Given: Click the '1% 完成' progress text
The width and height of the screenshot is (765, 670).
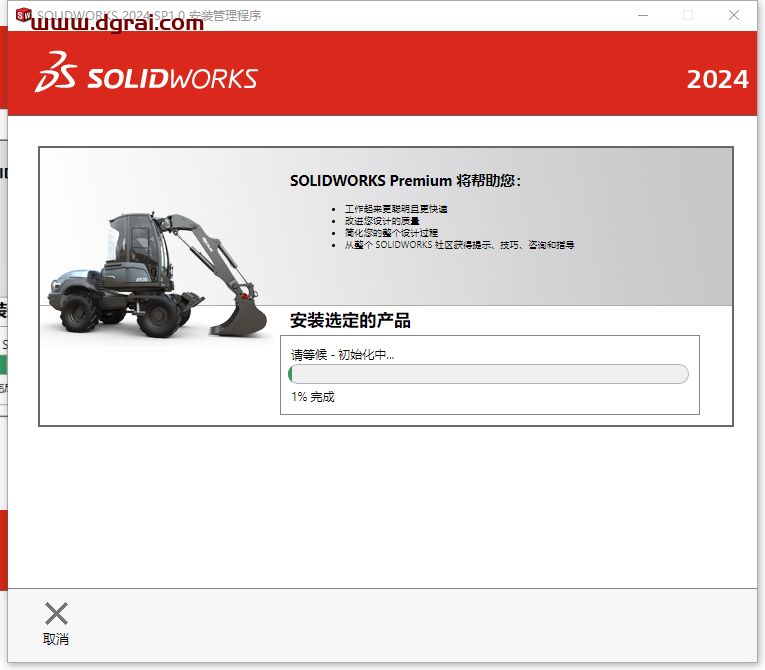Looking at the screenshot, I should pyautogui.click(x=313, y=397).
